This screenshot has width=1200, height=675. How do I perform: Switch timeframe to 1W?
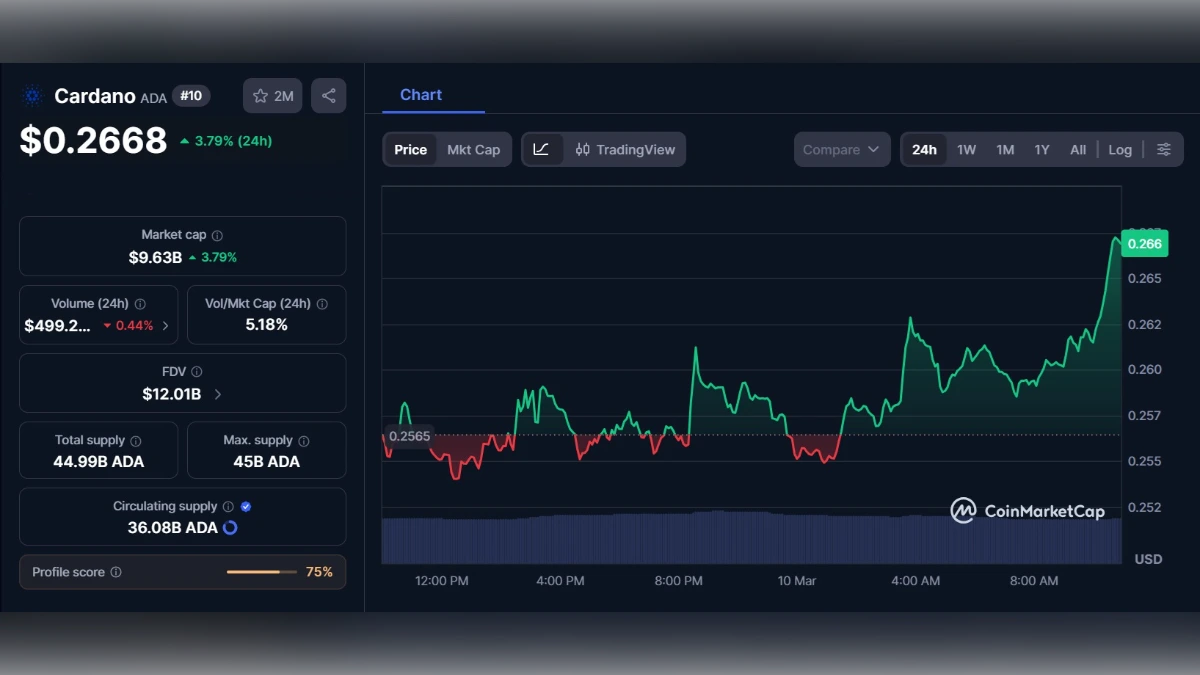[x=966, y=149]
